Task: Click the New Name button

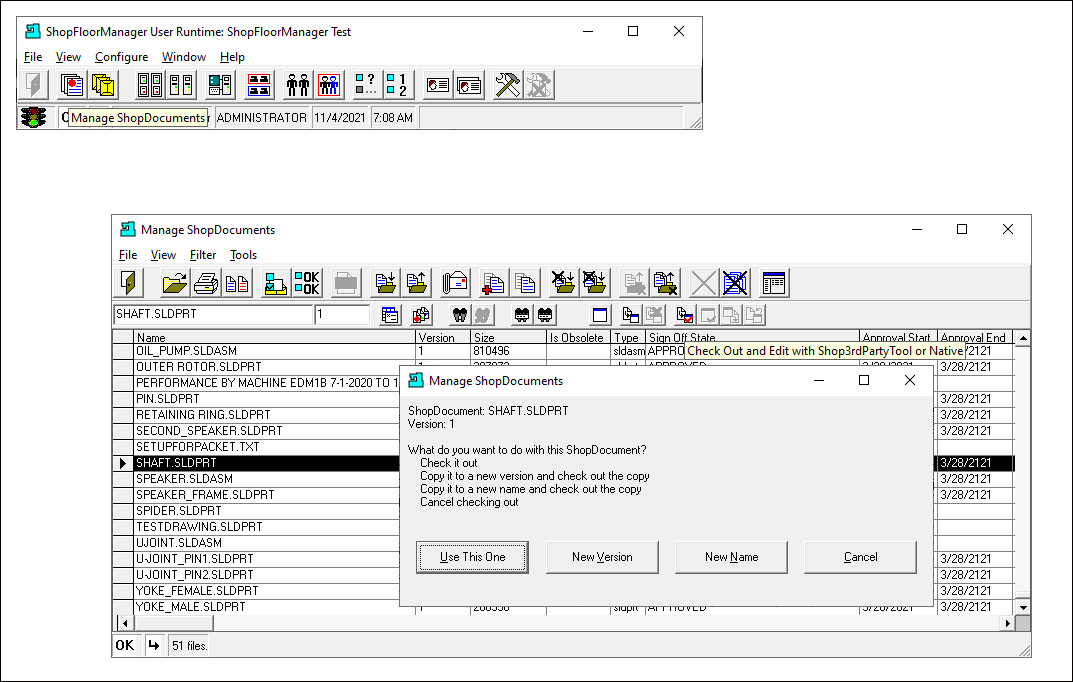Action: pos(732,557)
